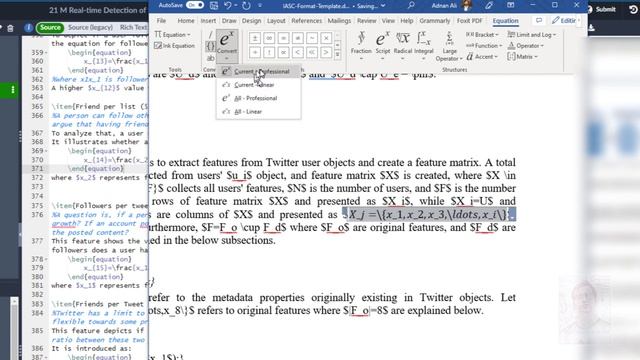
Task: Open the Draw tab
Action: (229, 20)
